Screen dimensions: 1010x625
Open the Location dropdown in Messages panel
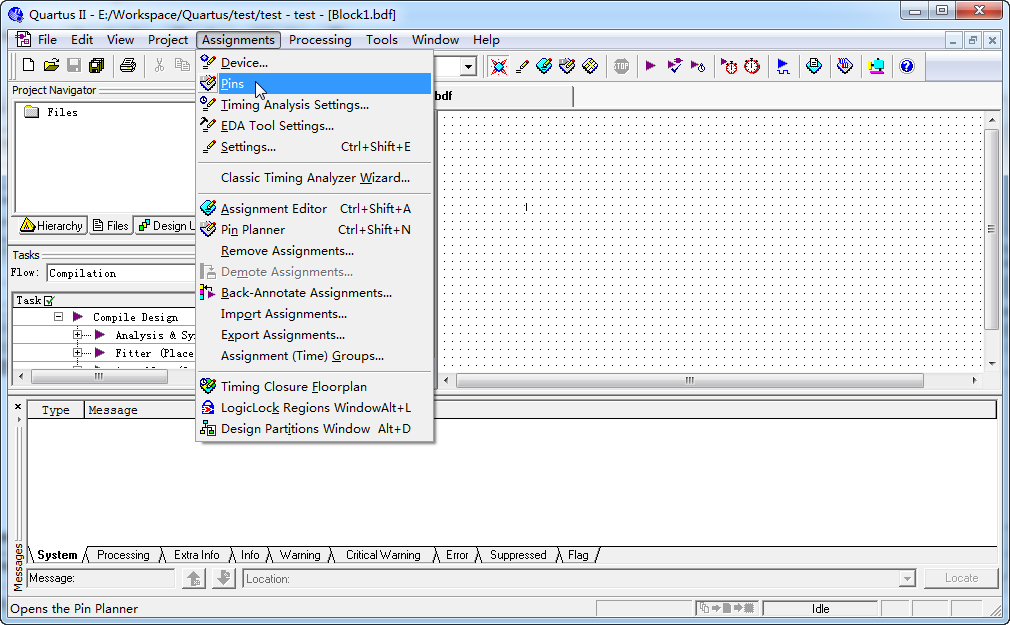[x=907, y=579]
